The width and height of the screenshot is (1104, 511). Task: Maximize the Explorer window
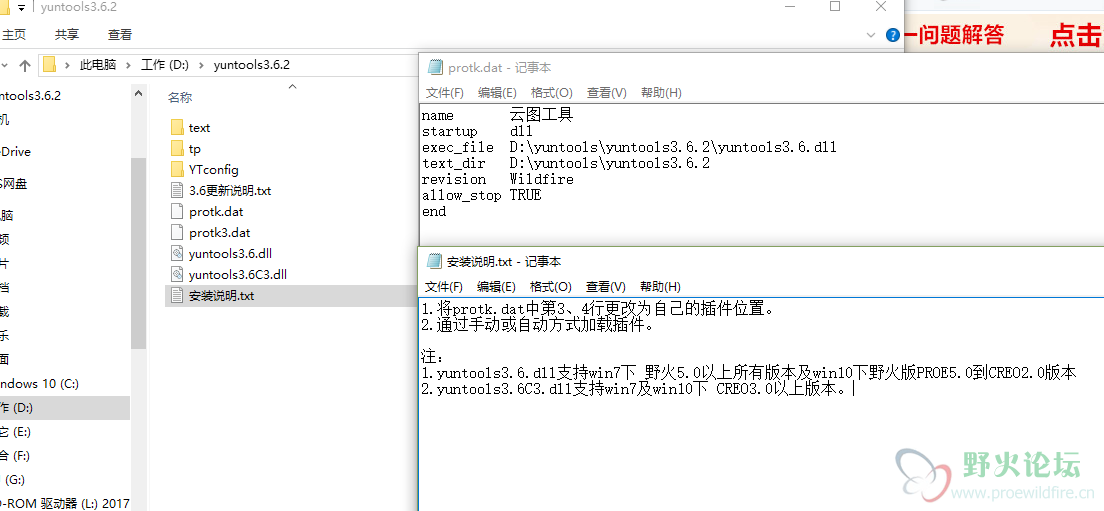click(834, 6)
